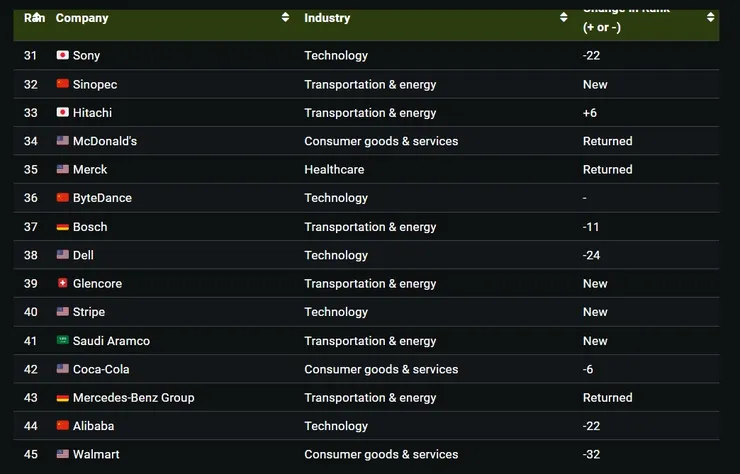The width and height of the screenshot is (740, 474).
Task: Click Alibaba in the company list
Action: [93, 426]
